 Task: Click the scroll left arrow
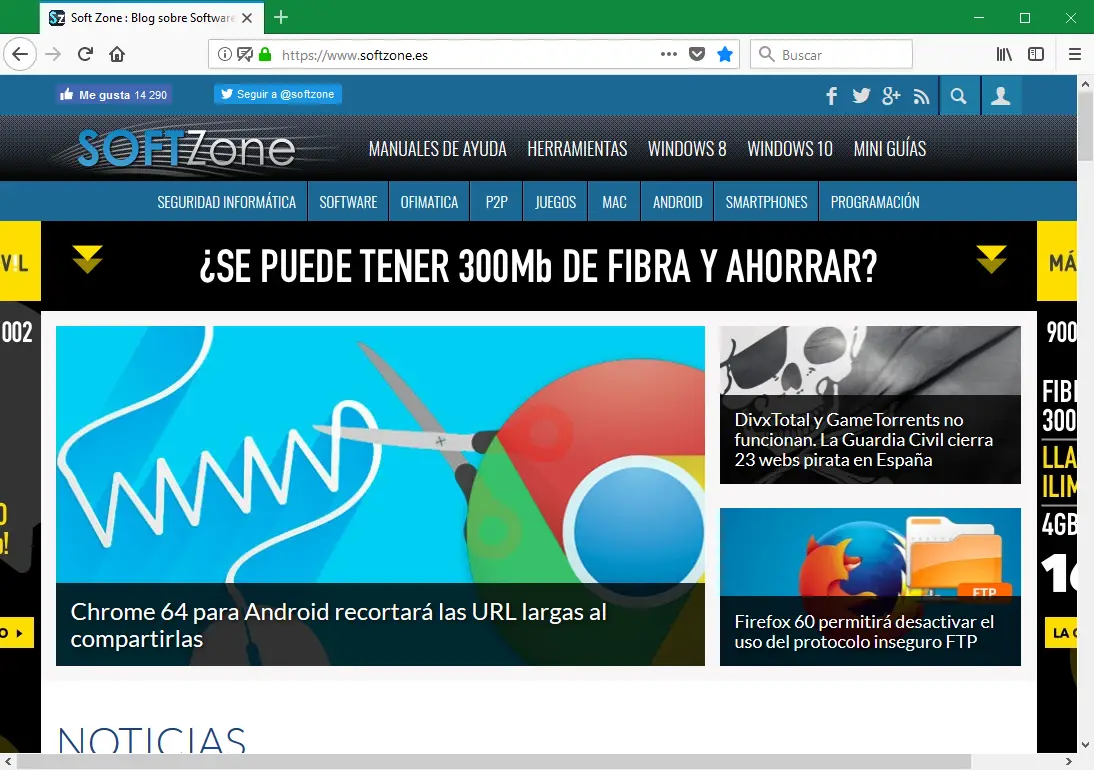coord(8,761)
